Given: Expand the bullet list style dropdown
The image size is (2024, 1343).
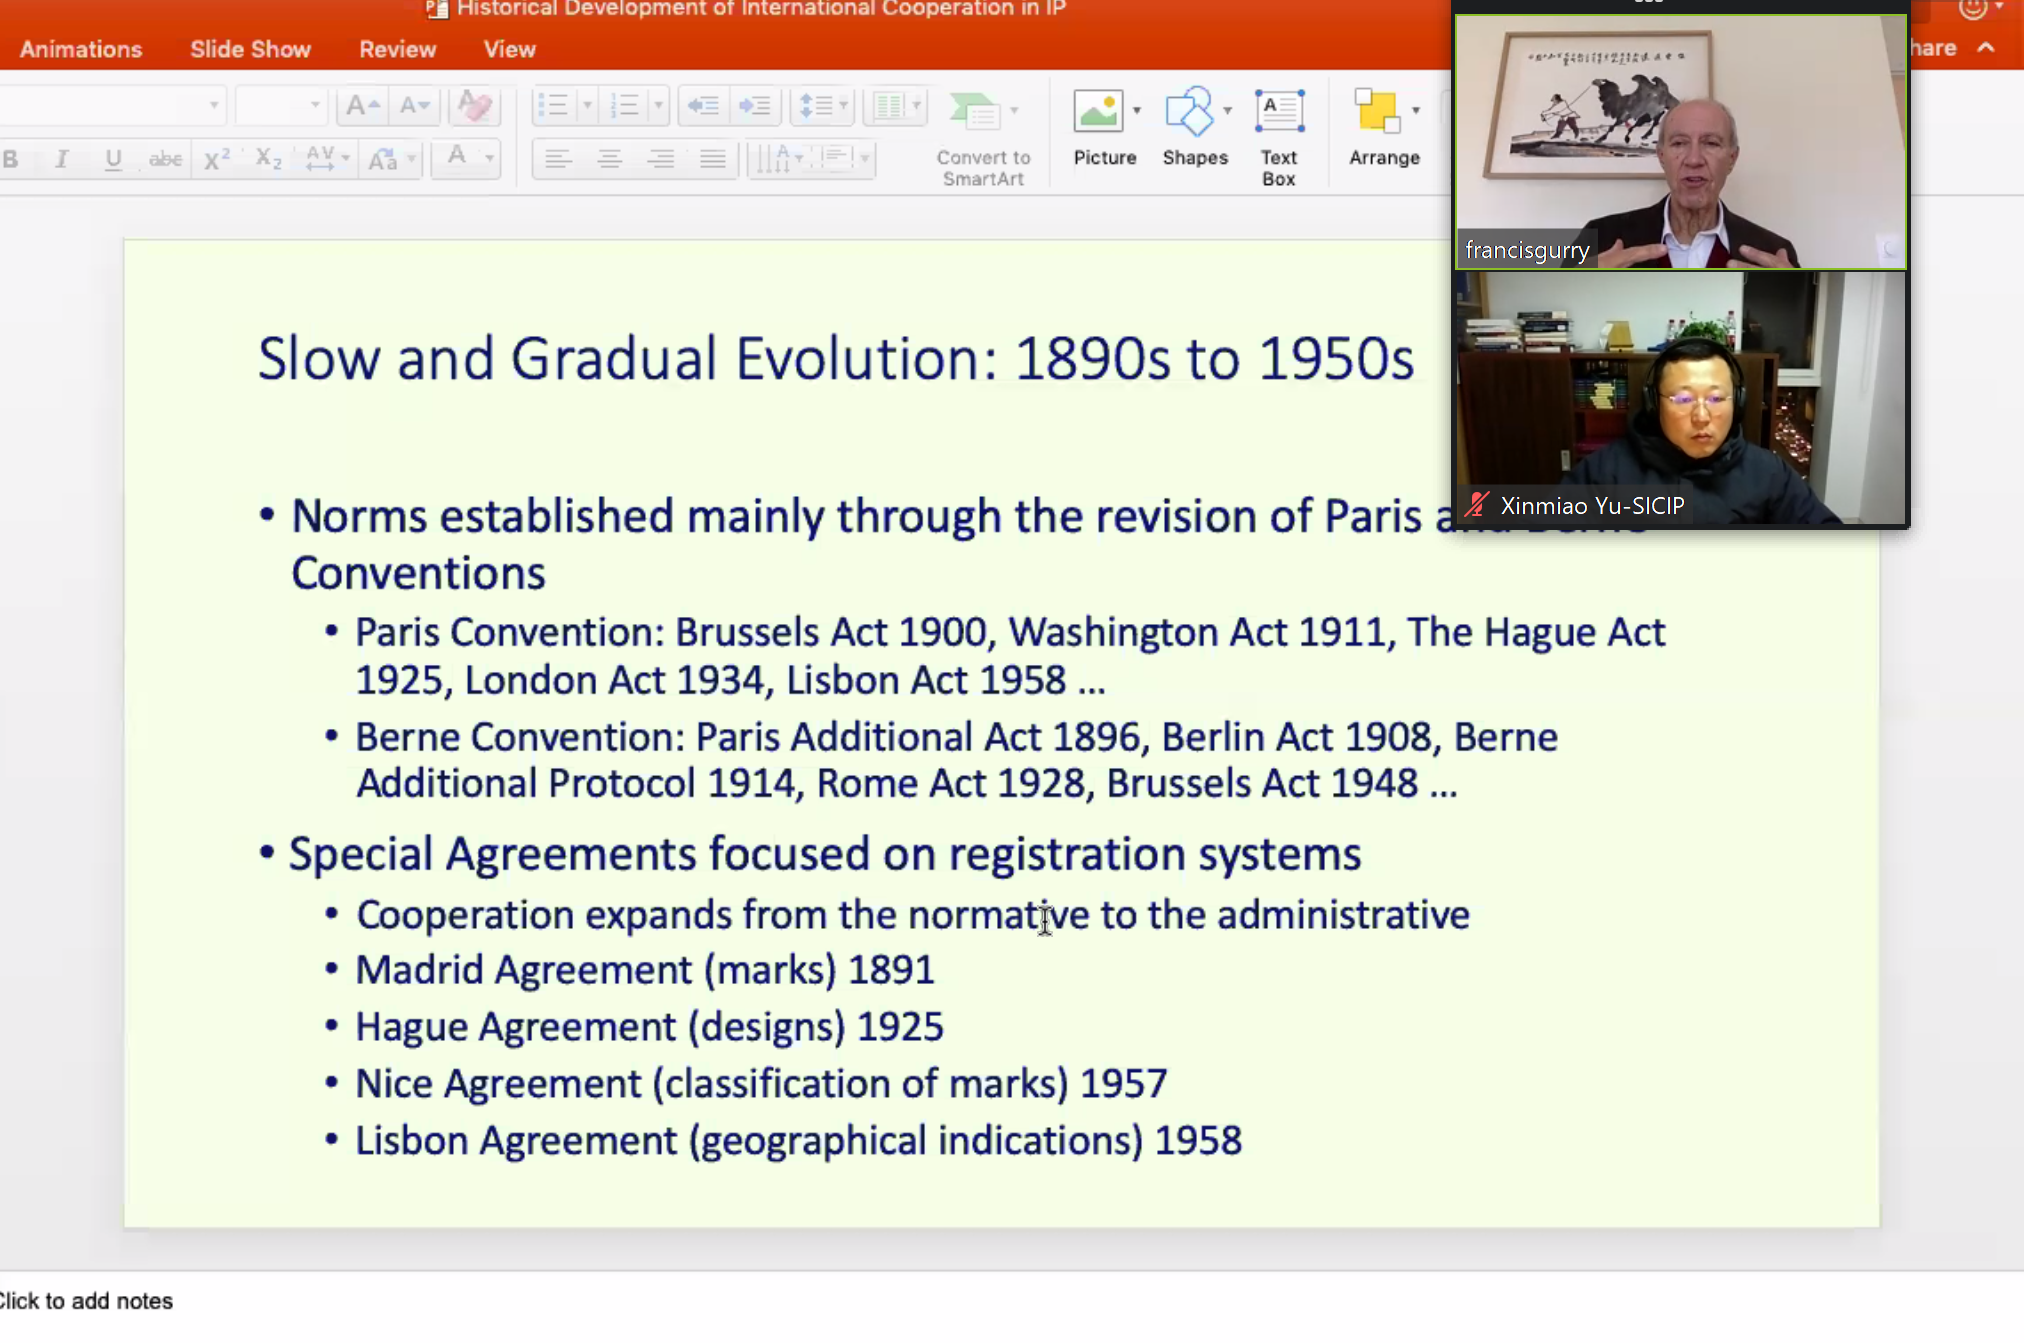Looking at the screenshot, I should point(587,106).
